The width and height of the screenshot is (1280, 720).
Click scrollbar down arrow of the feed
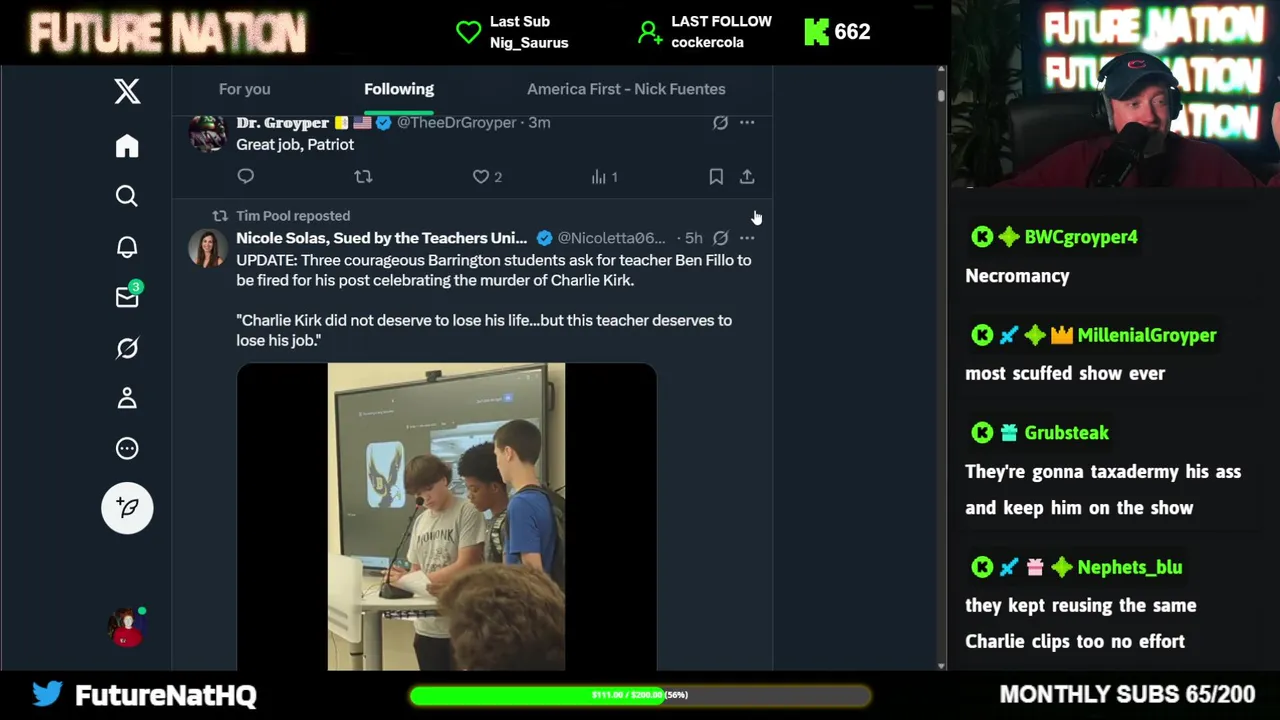tap(941, 664)
